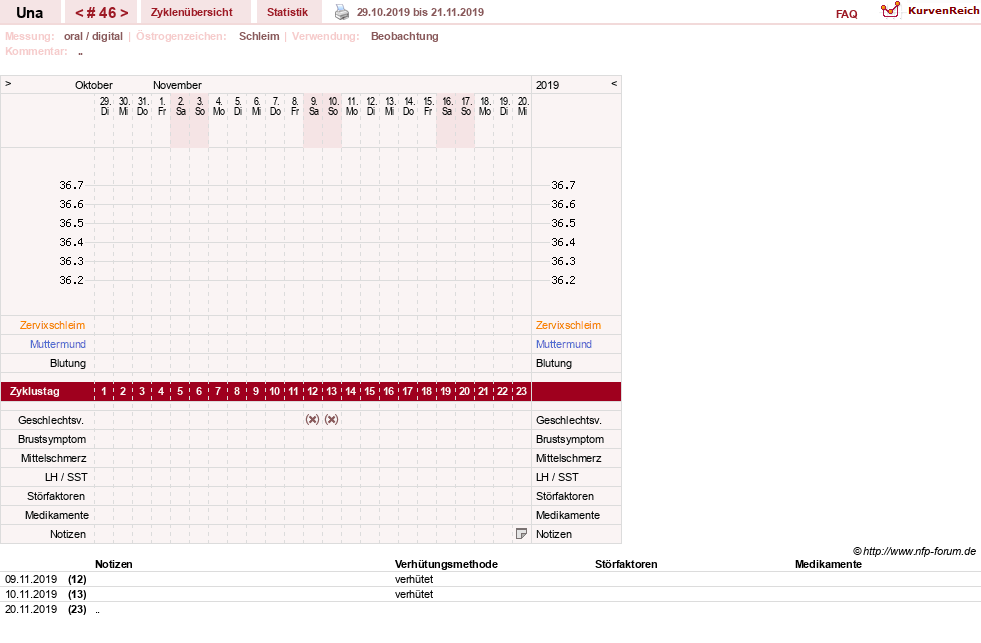Open the note icon in the Notizen row
This screenshot has width=981, height=643.
click(x=521, y=534)
